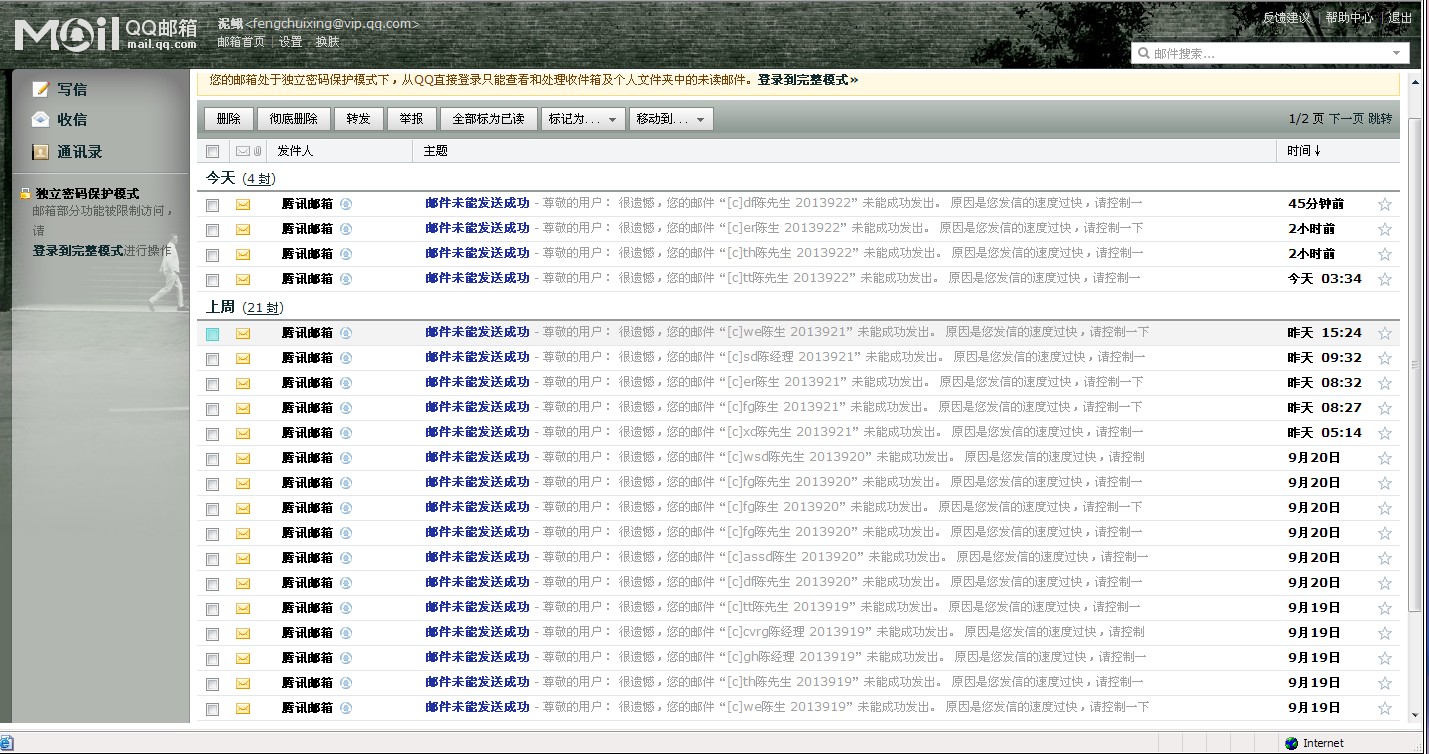Select checkbox of the 昨天 15:24 email
The height and width of the screenshot is (754, 1429).
pos(212,334)
